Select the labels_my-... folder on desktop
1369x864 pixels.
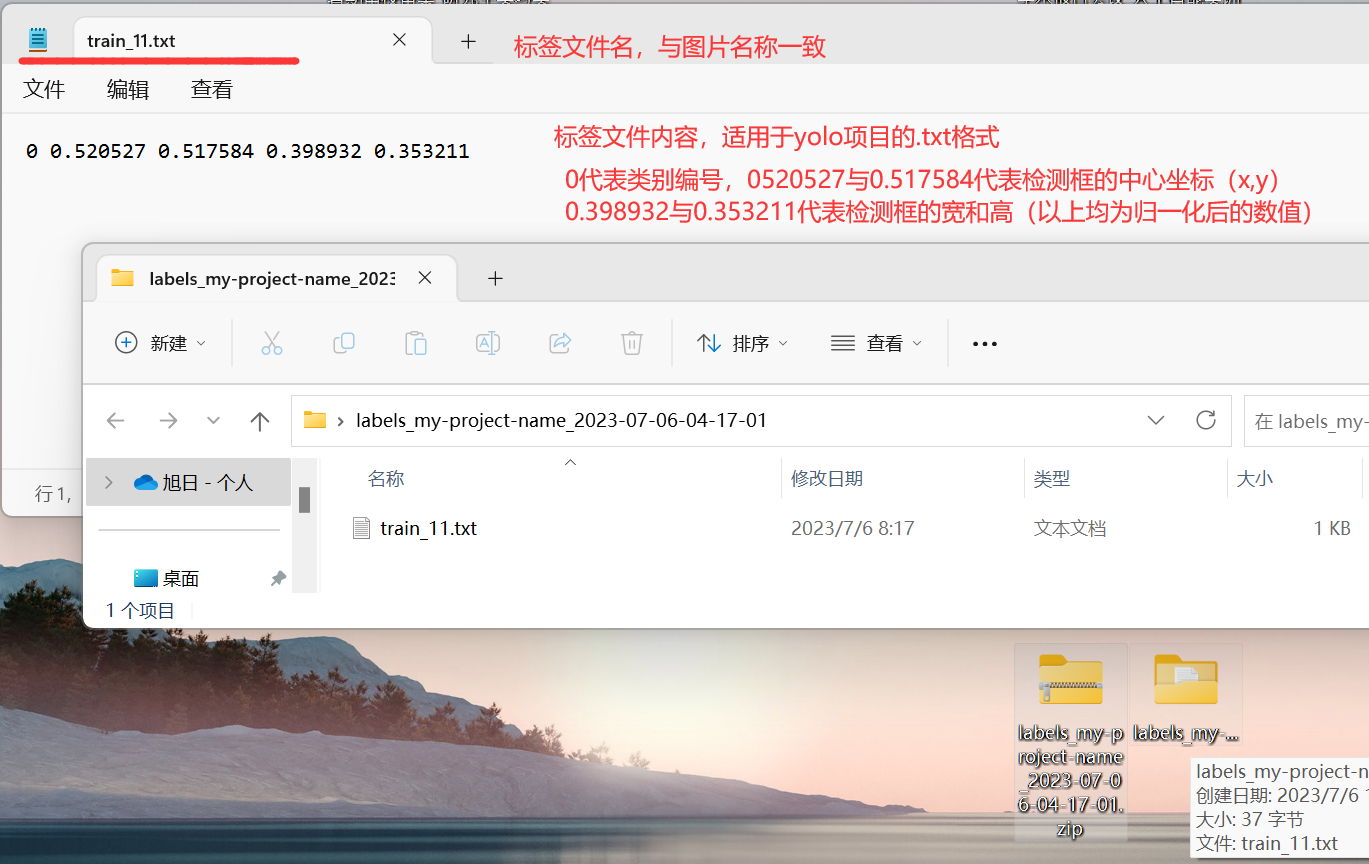[x=1186, y=698]
